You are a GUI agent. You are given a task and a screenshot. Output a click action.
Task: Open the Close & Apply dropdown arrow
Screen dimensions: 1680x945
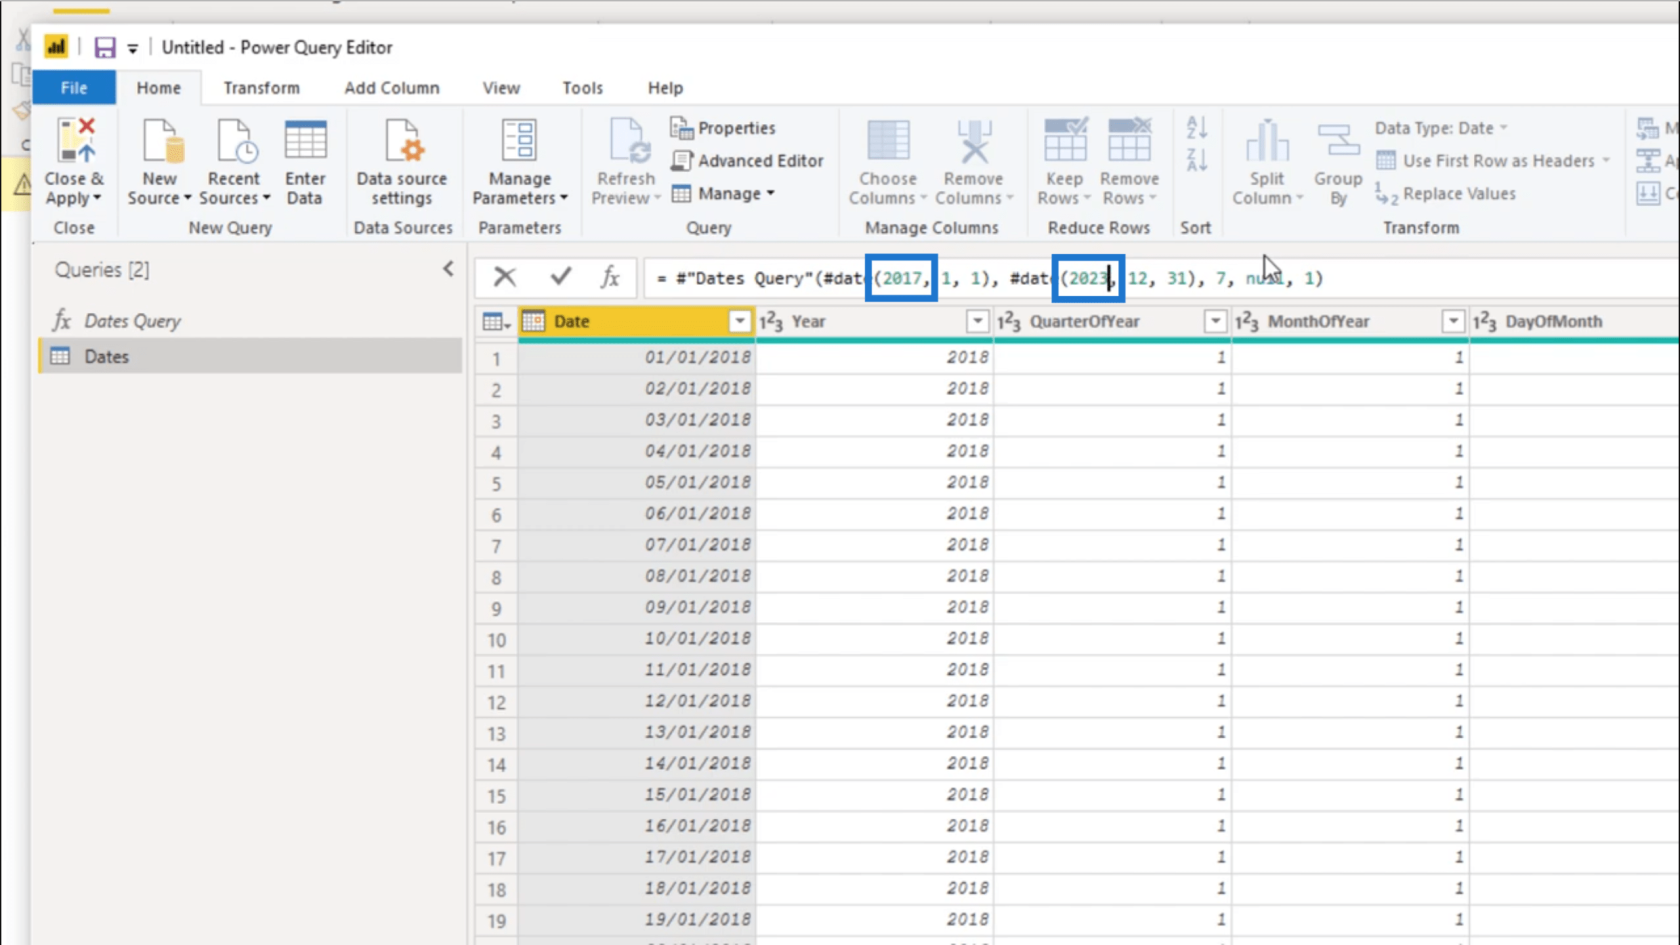(x=97, y=198)
